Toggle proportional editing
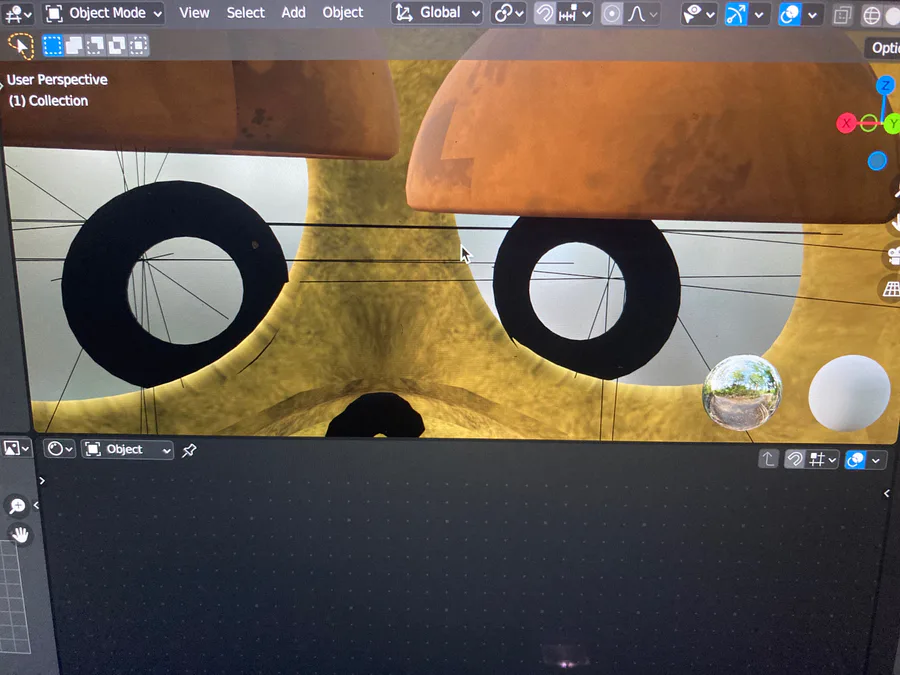Screen dimensions: 900x675 (612, 14)
